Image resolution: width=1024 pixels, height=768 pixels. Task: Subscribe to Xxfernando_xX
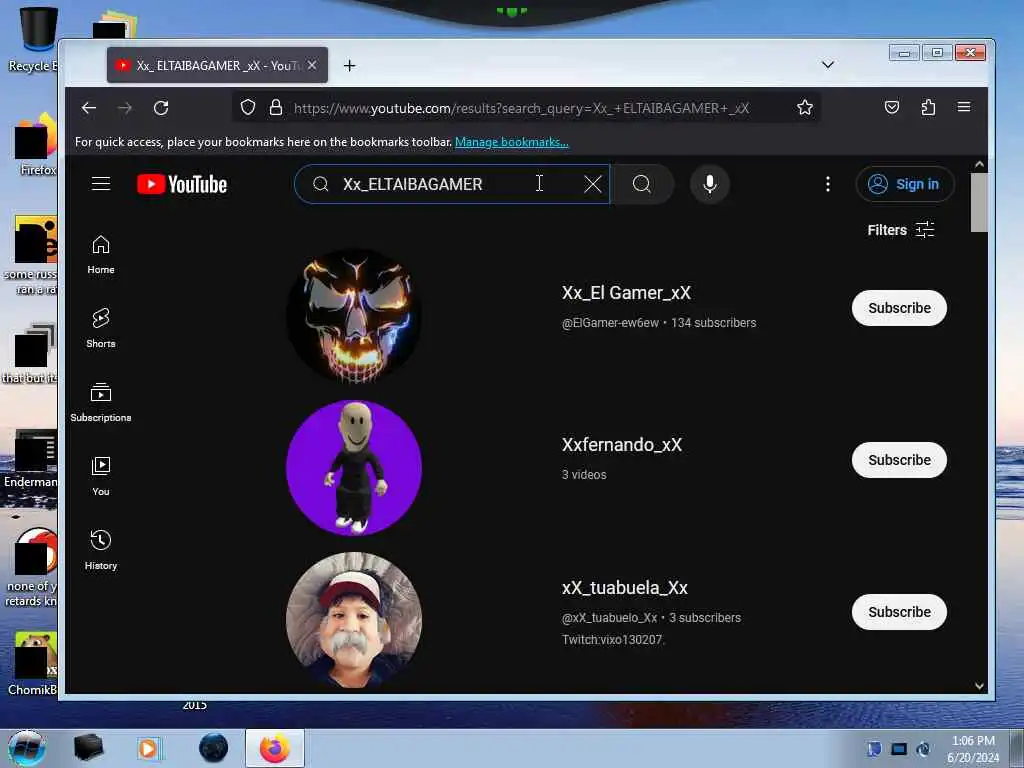point(899,460)
